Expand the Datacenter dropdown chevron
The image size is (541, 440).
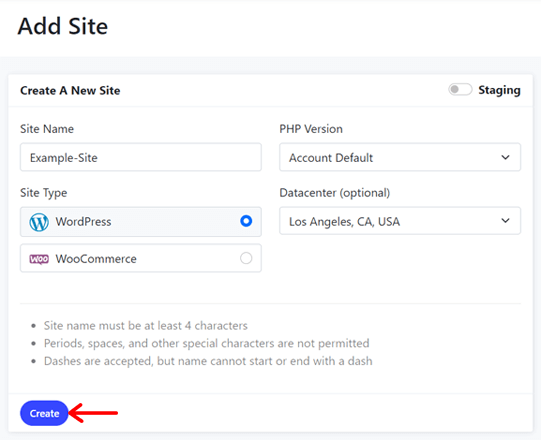click(x=505, y=221)
